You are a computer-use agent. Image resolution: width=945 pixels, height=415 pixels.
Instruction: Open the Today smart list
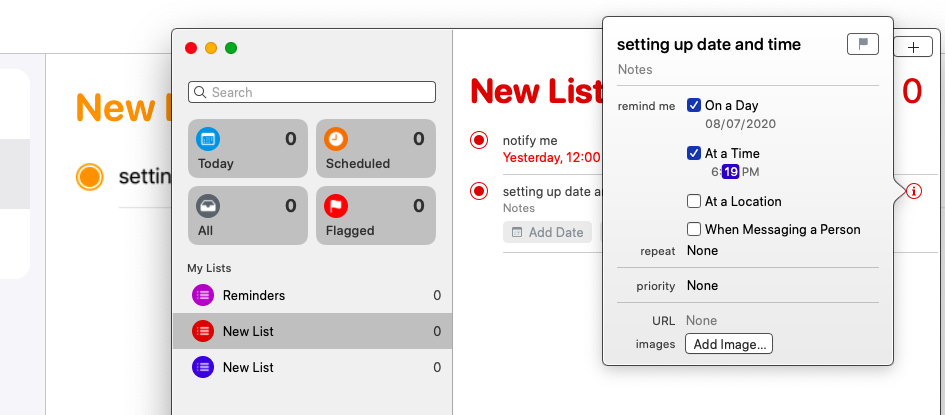245,148
